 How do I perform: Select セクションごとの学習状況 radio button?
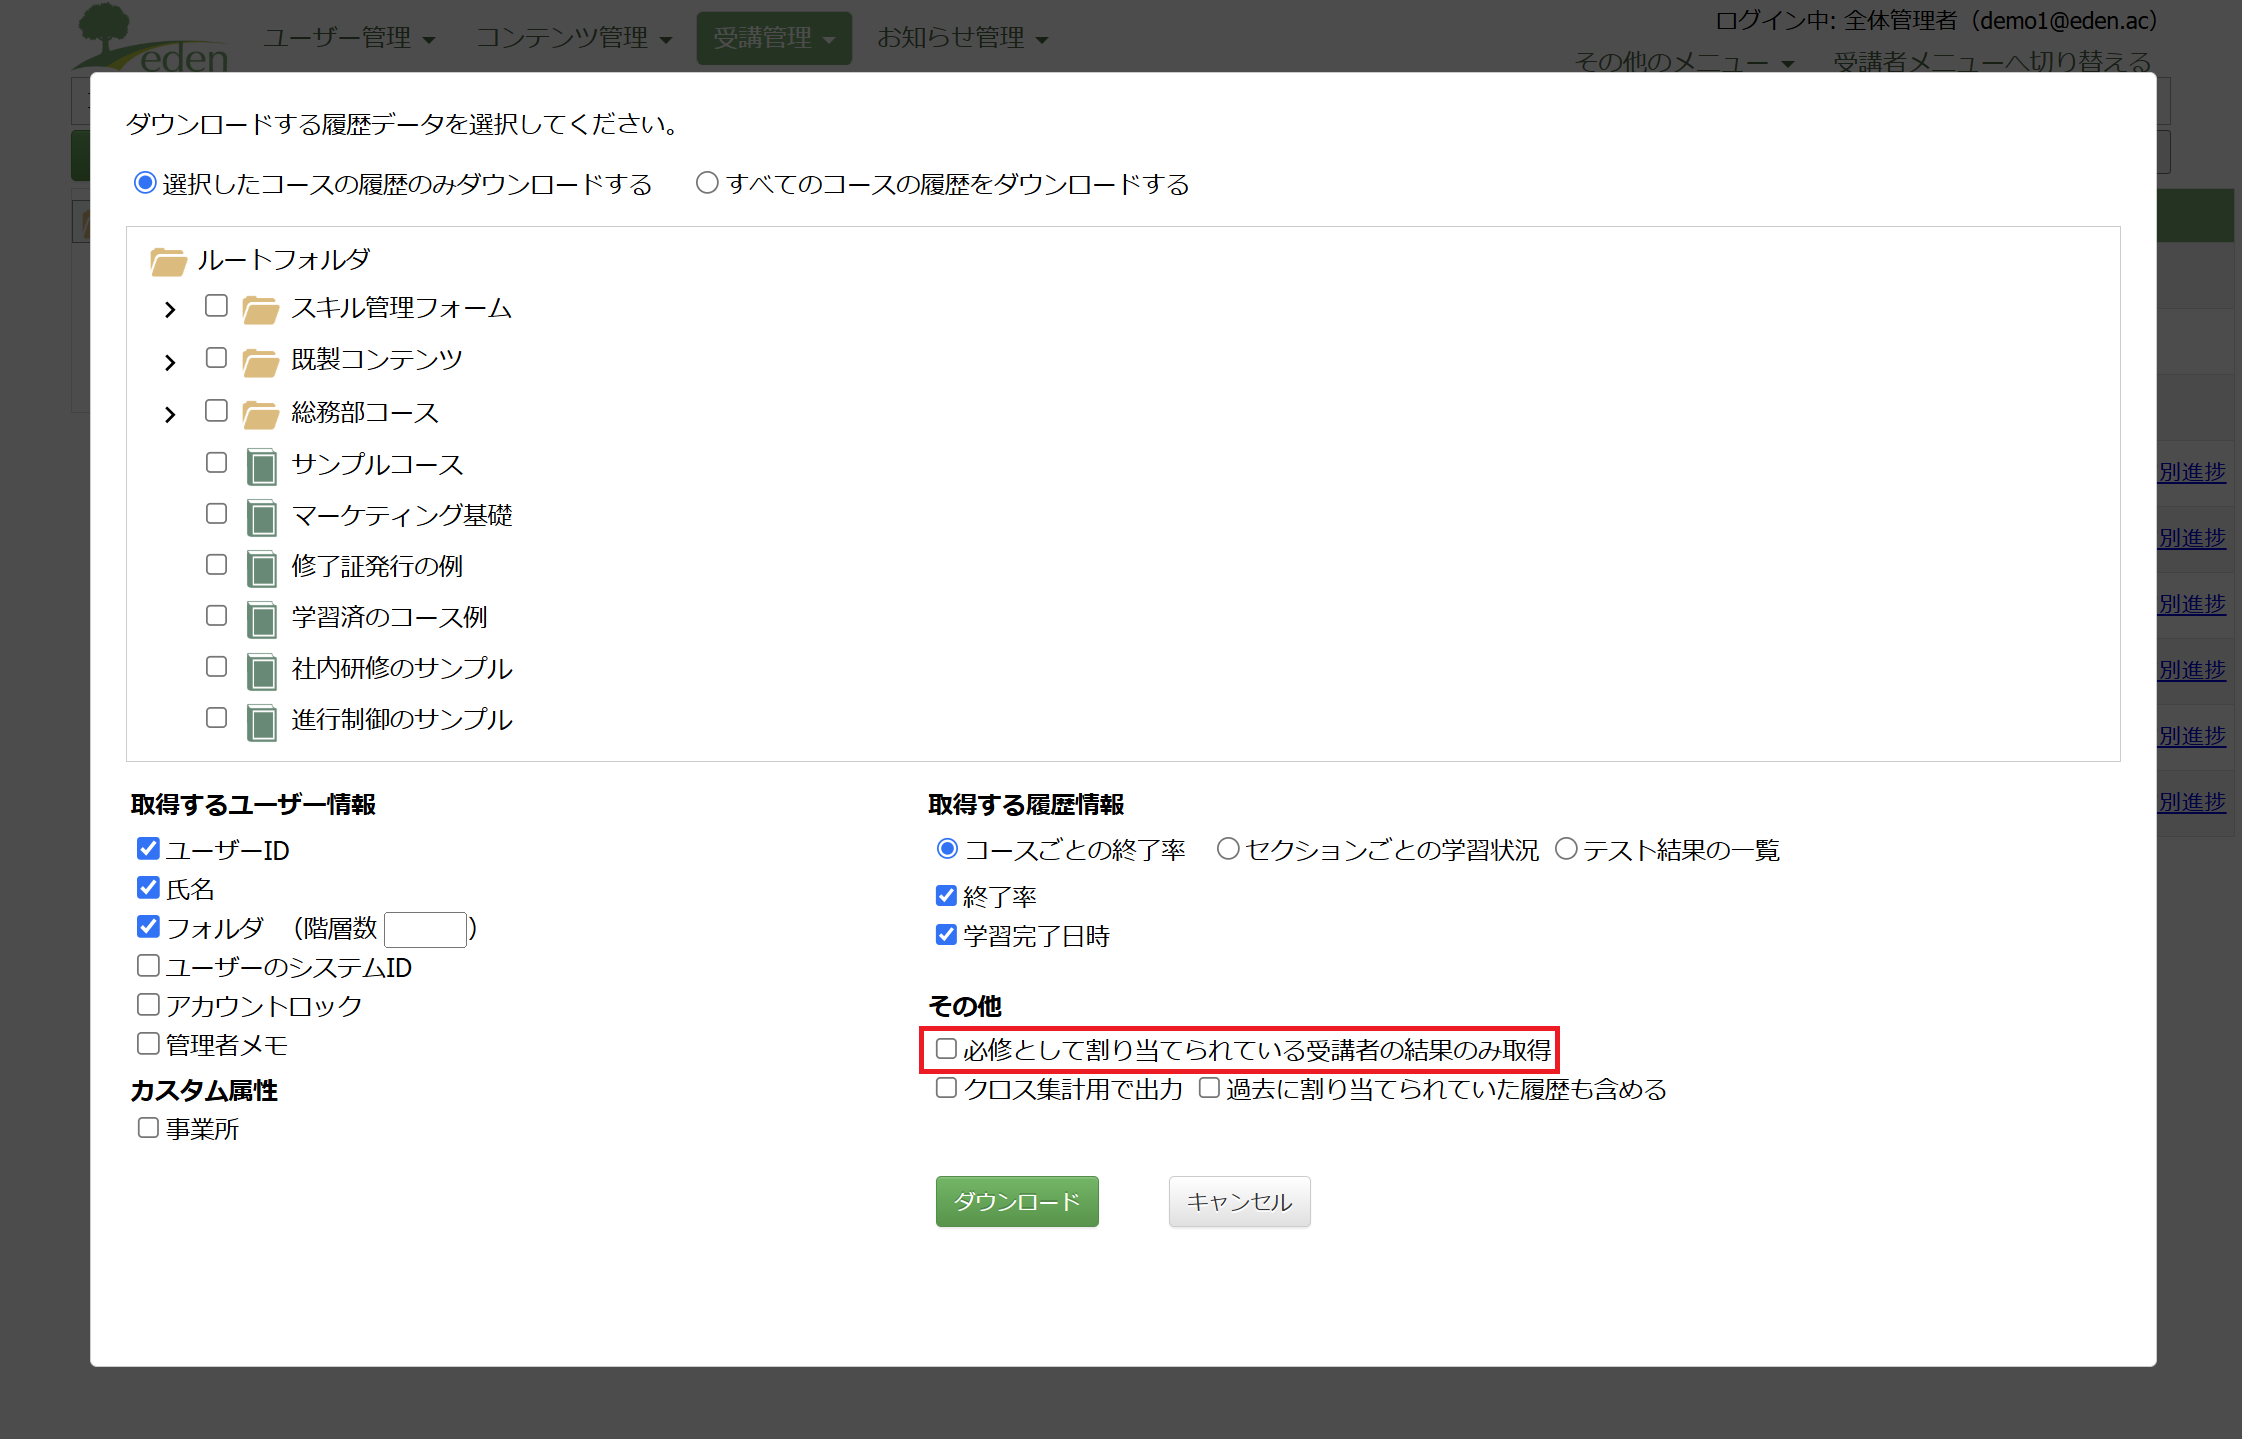pos(1228,849)
